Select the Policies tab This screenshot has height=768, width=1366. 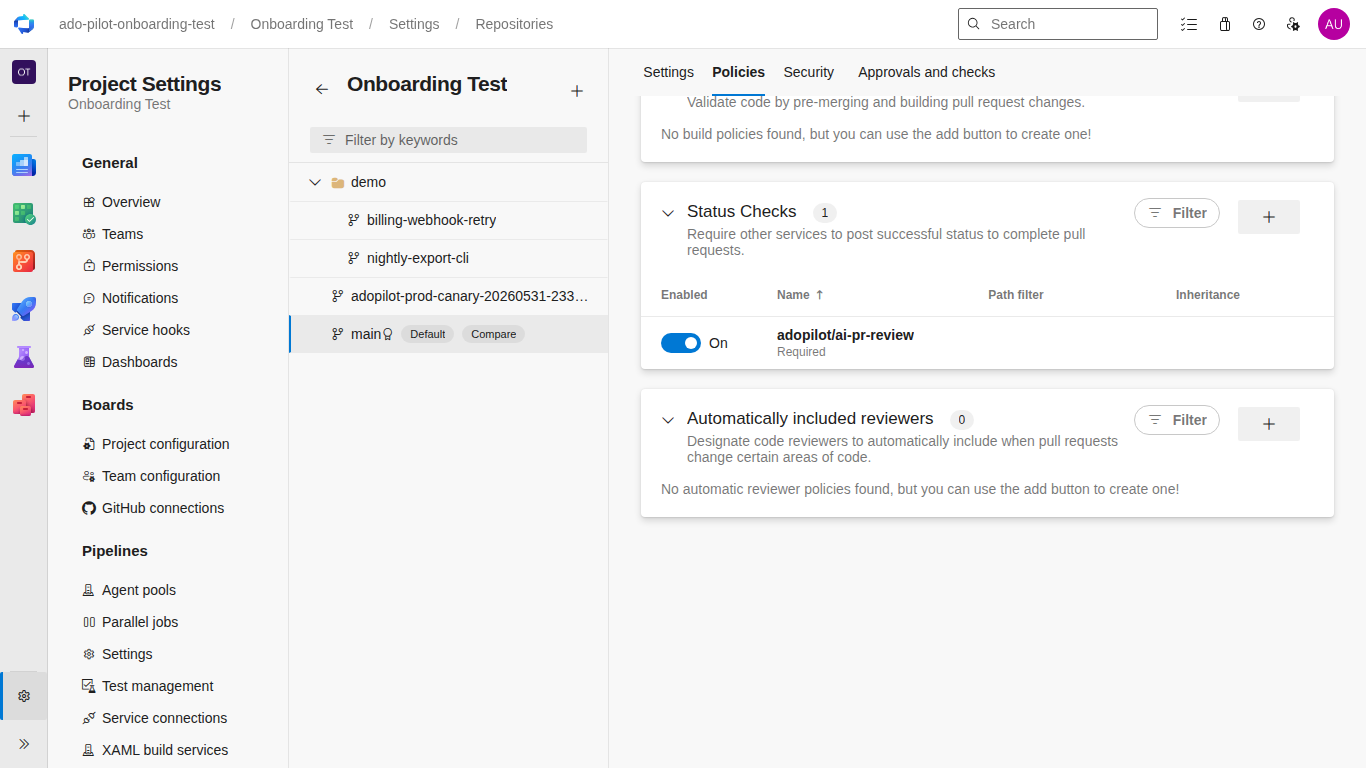point(738,72)
